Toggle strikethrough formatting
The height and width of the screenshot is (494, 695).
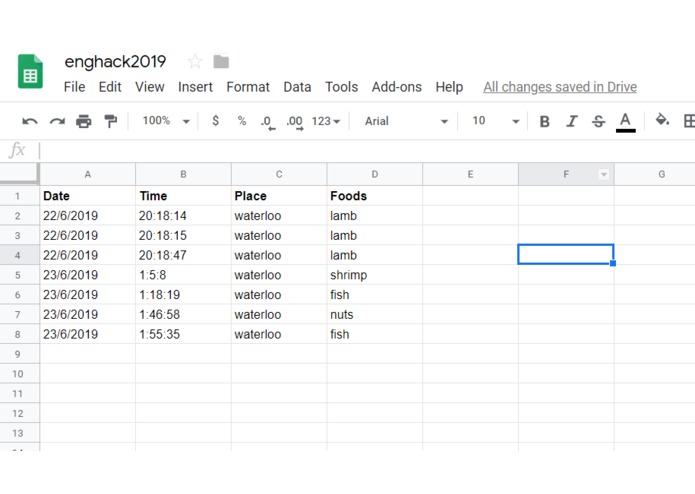click(x=598, y=121)
